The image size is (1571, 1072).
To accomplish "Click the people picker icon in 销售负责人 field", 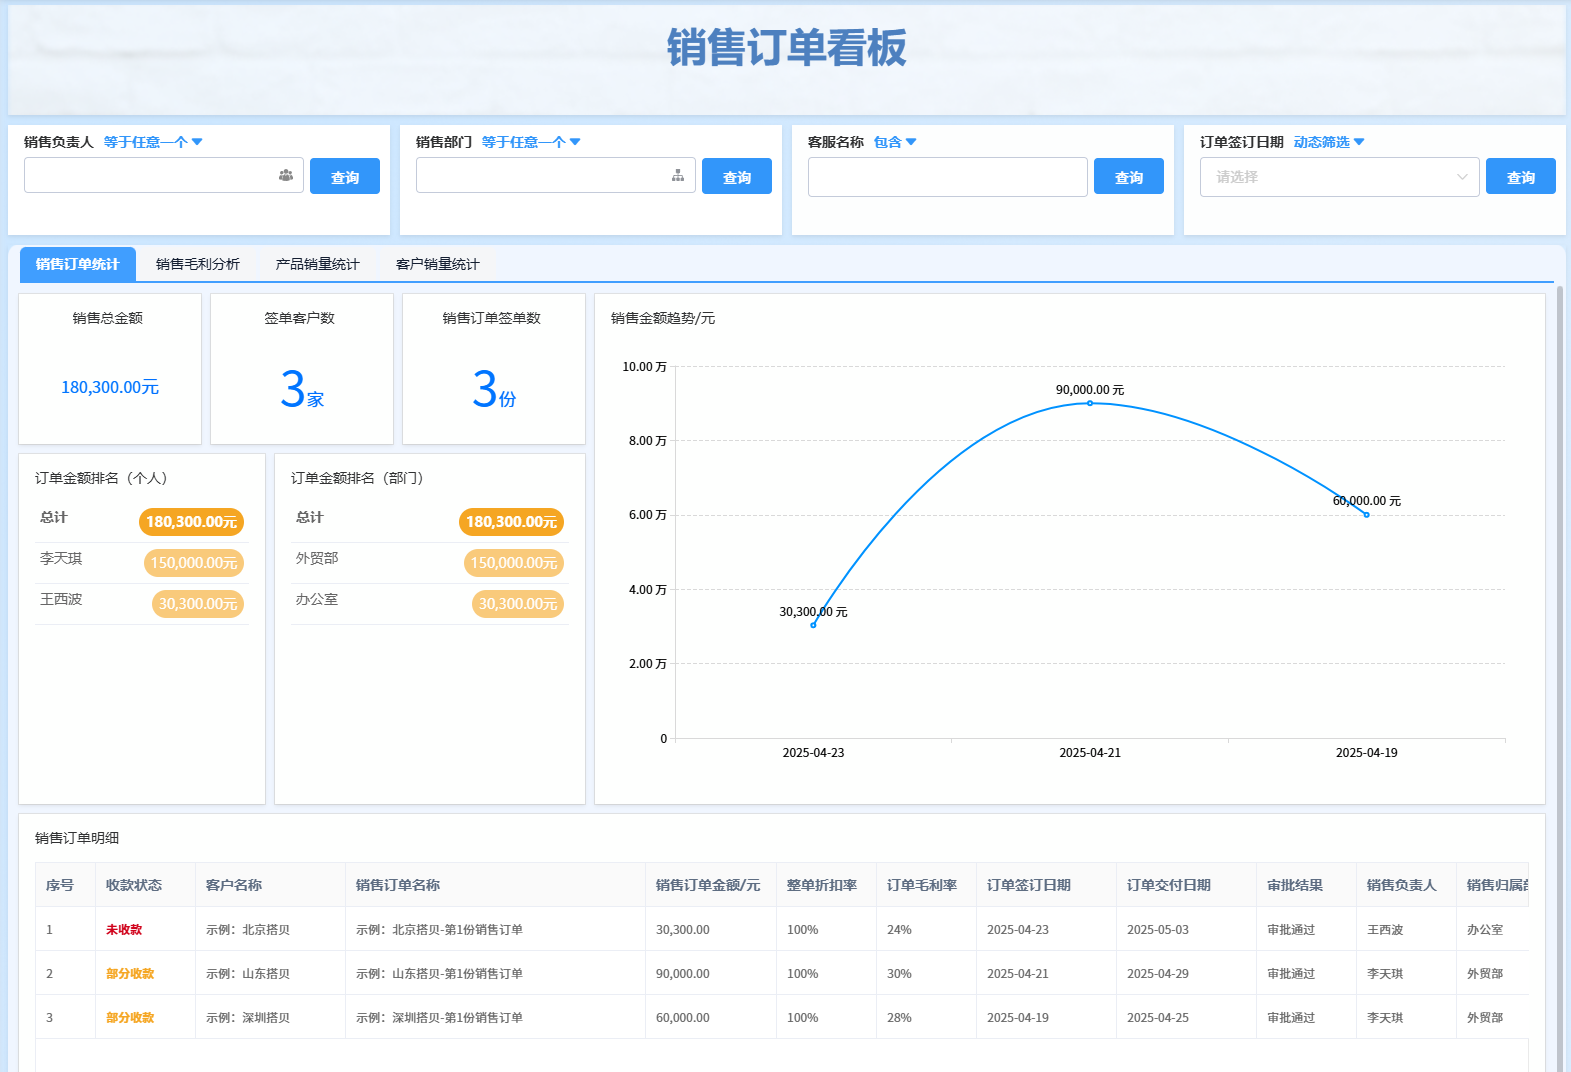I will tap(285, 176).
